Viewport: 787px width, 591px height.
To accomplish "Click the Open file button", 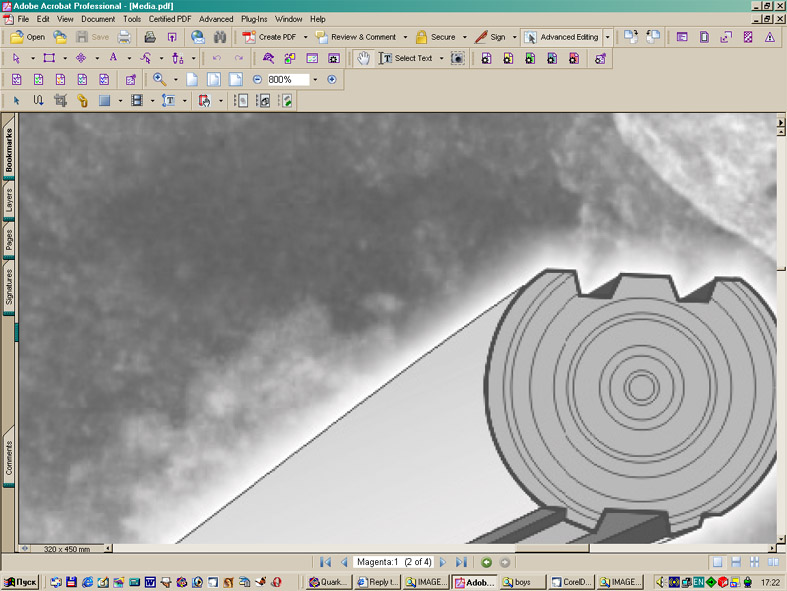I will click(x=27, y=37).
